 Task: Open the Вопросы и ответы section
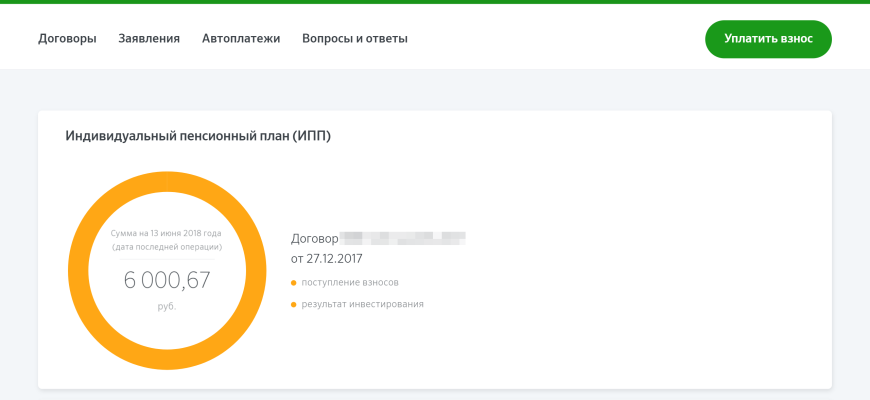(355, 39)
